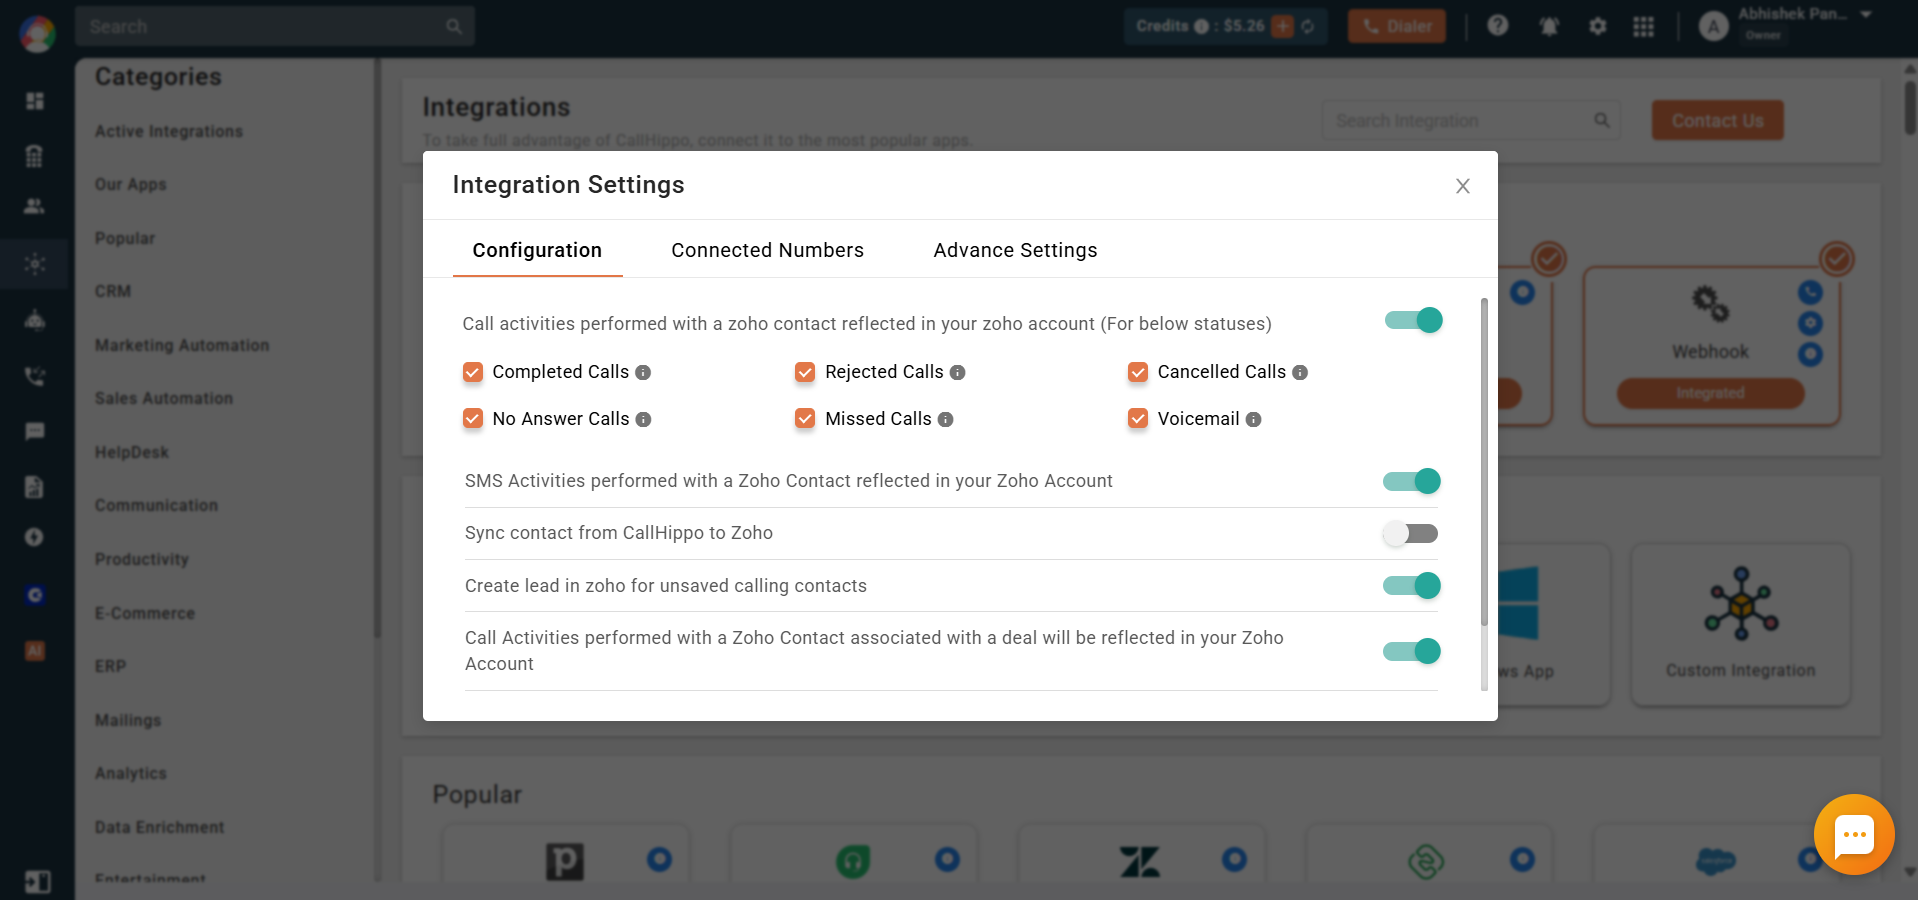
Task: Select the CRM category
Action: point(113,291)
